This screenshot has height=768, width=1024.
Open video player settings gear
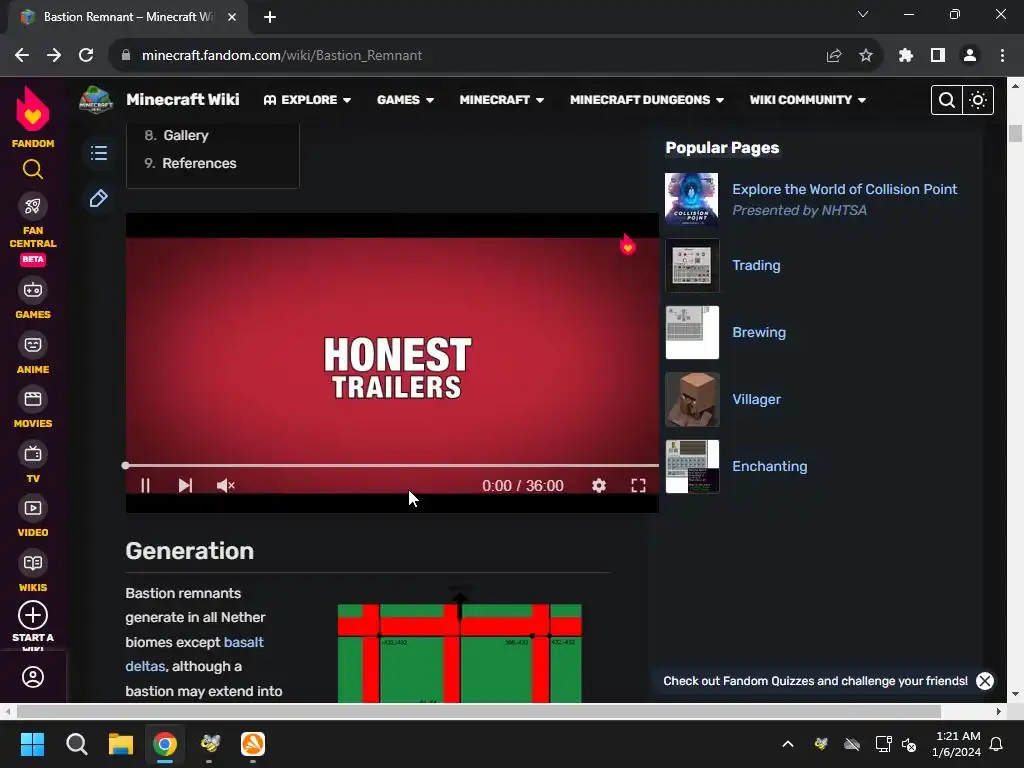point(599,485)
